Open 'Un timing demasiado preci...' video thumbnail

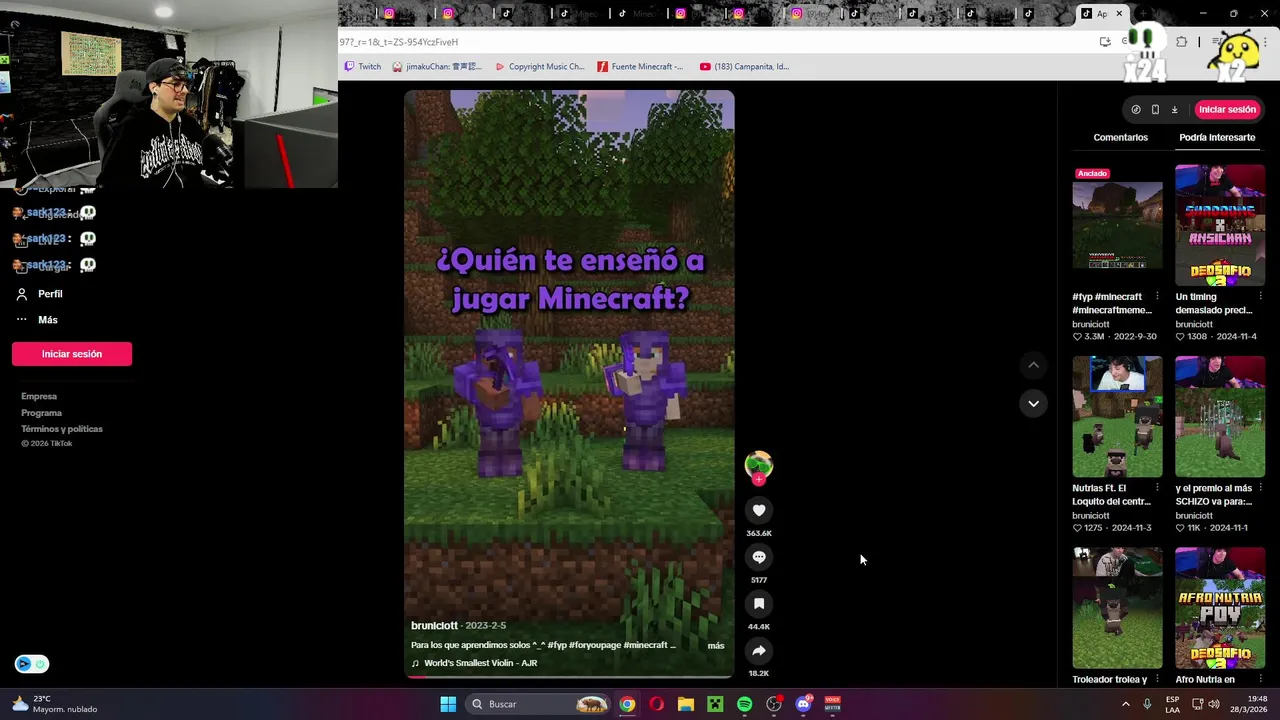pyautogui.click(x=1219, y=225)
